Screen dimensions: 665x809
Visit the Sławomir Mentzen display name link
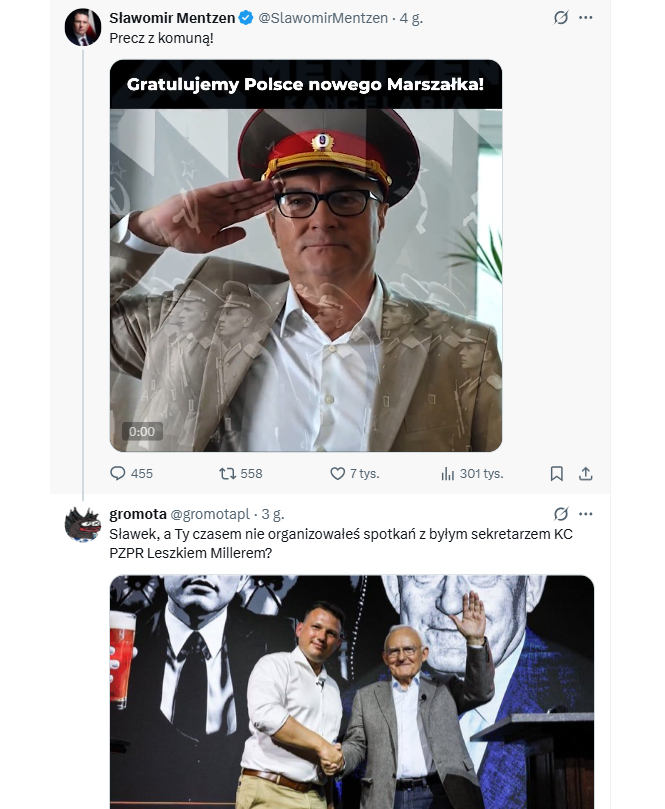[x=171, y=18]
